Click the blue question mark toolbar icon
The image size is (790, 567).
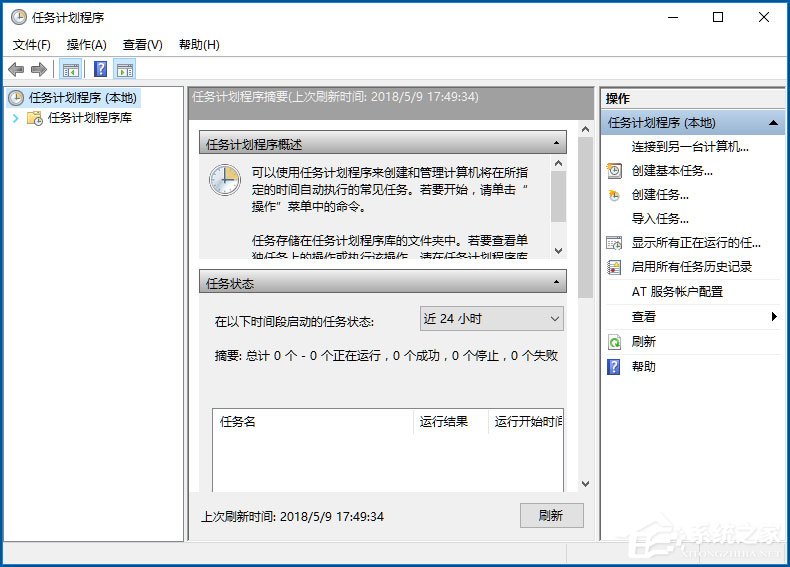click(101, 69)
